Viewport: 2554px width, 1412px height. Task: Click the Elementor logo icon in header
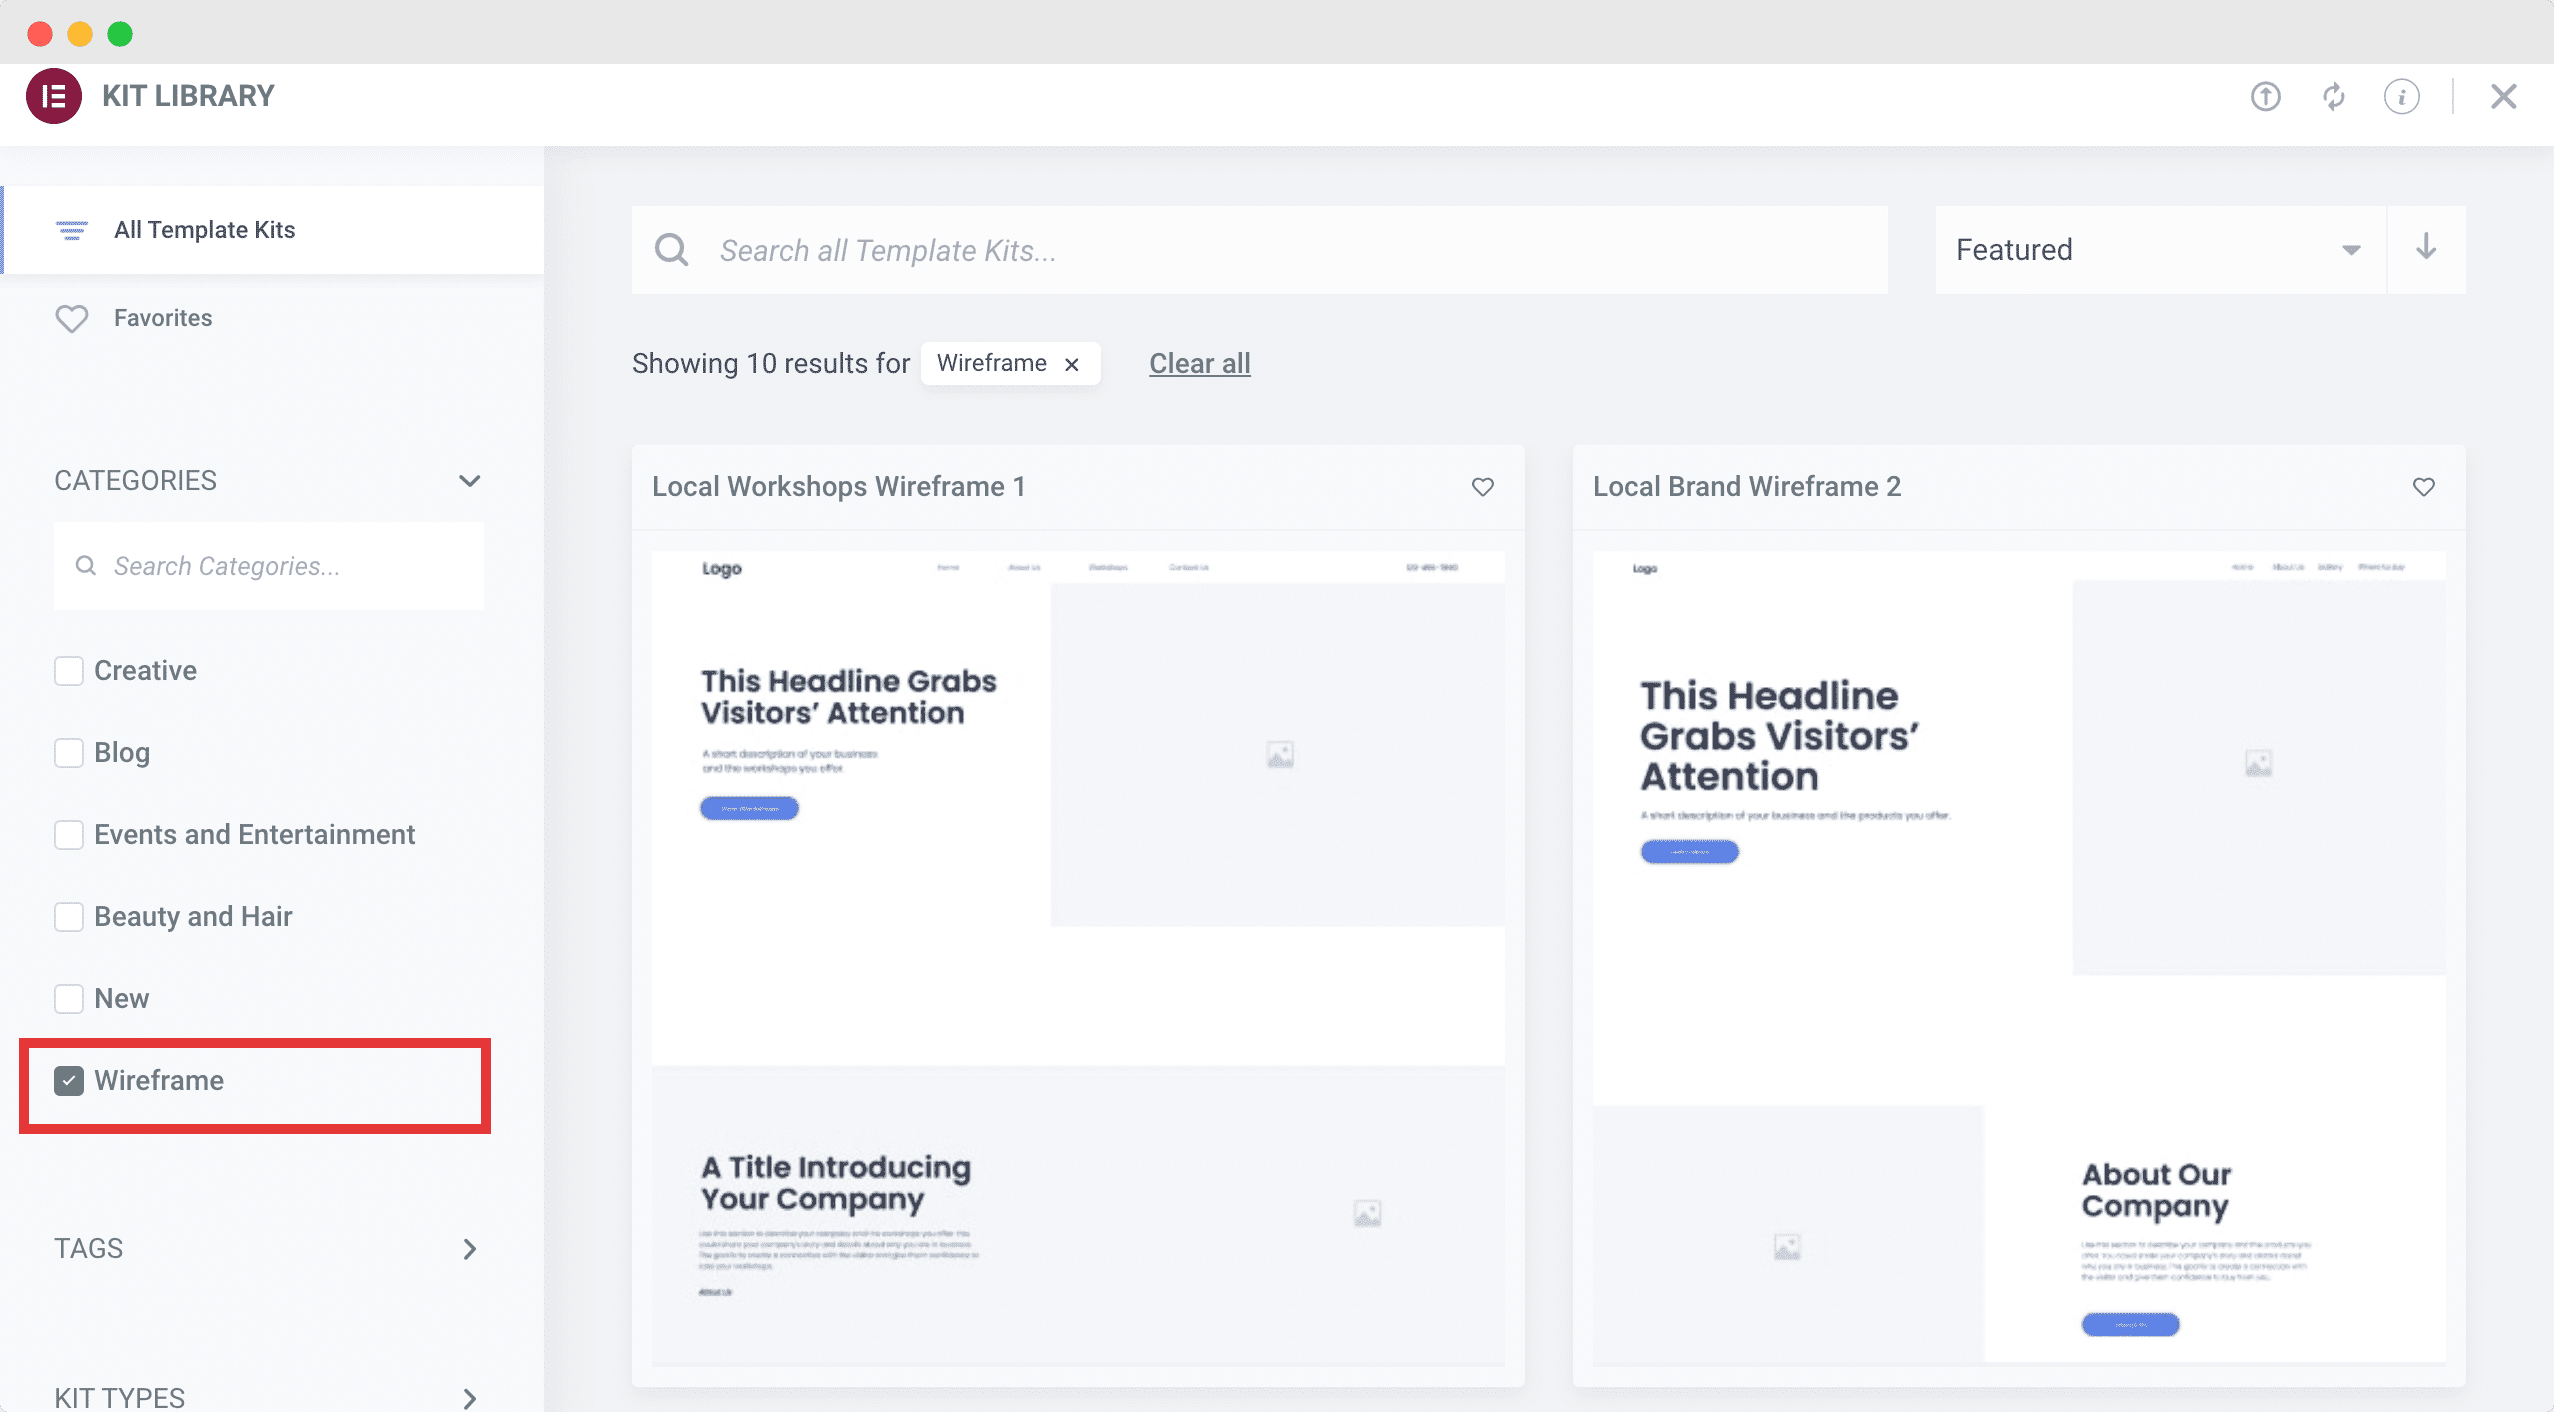click(52, 96)
